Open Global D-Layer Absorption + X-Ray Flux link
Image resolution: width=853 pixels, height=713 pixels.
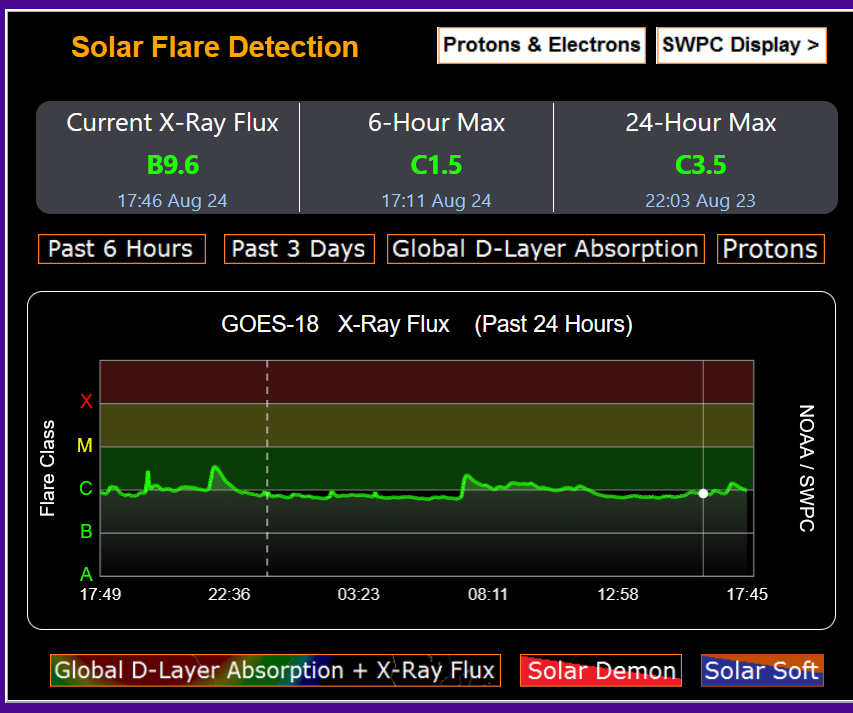click(x=275, y=671)
